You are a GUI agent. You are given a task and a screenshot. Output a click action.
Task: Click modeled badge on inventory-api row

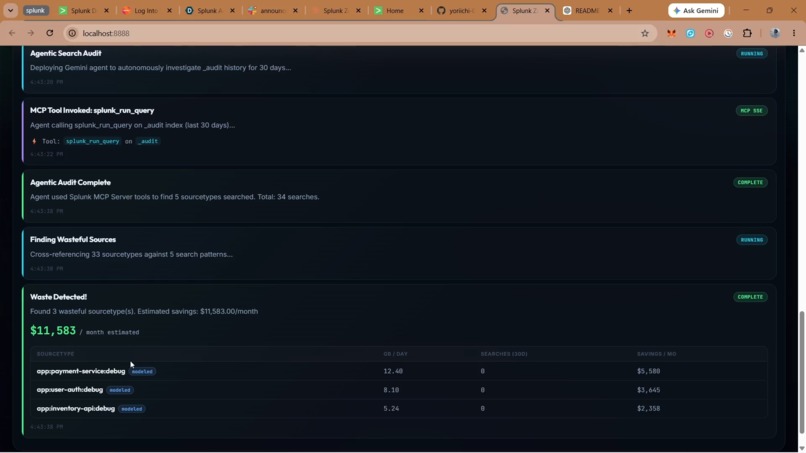pos(132,409)
